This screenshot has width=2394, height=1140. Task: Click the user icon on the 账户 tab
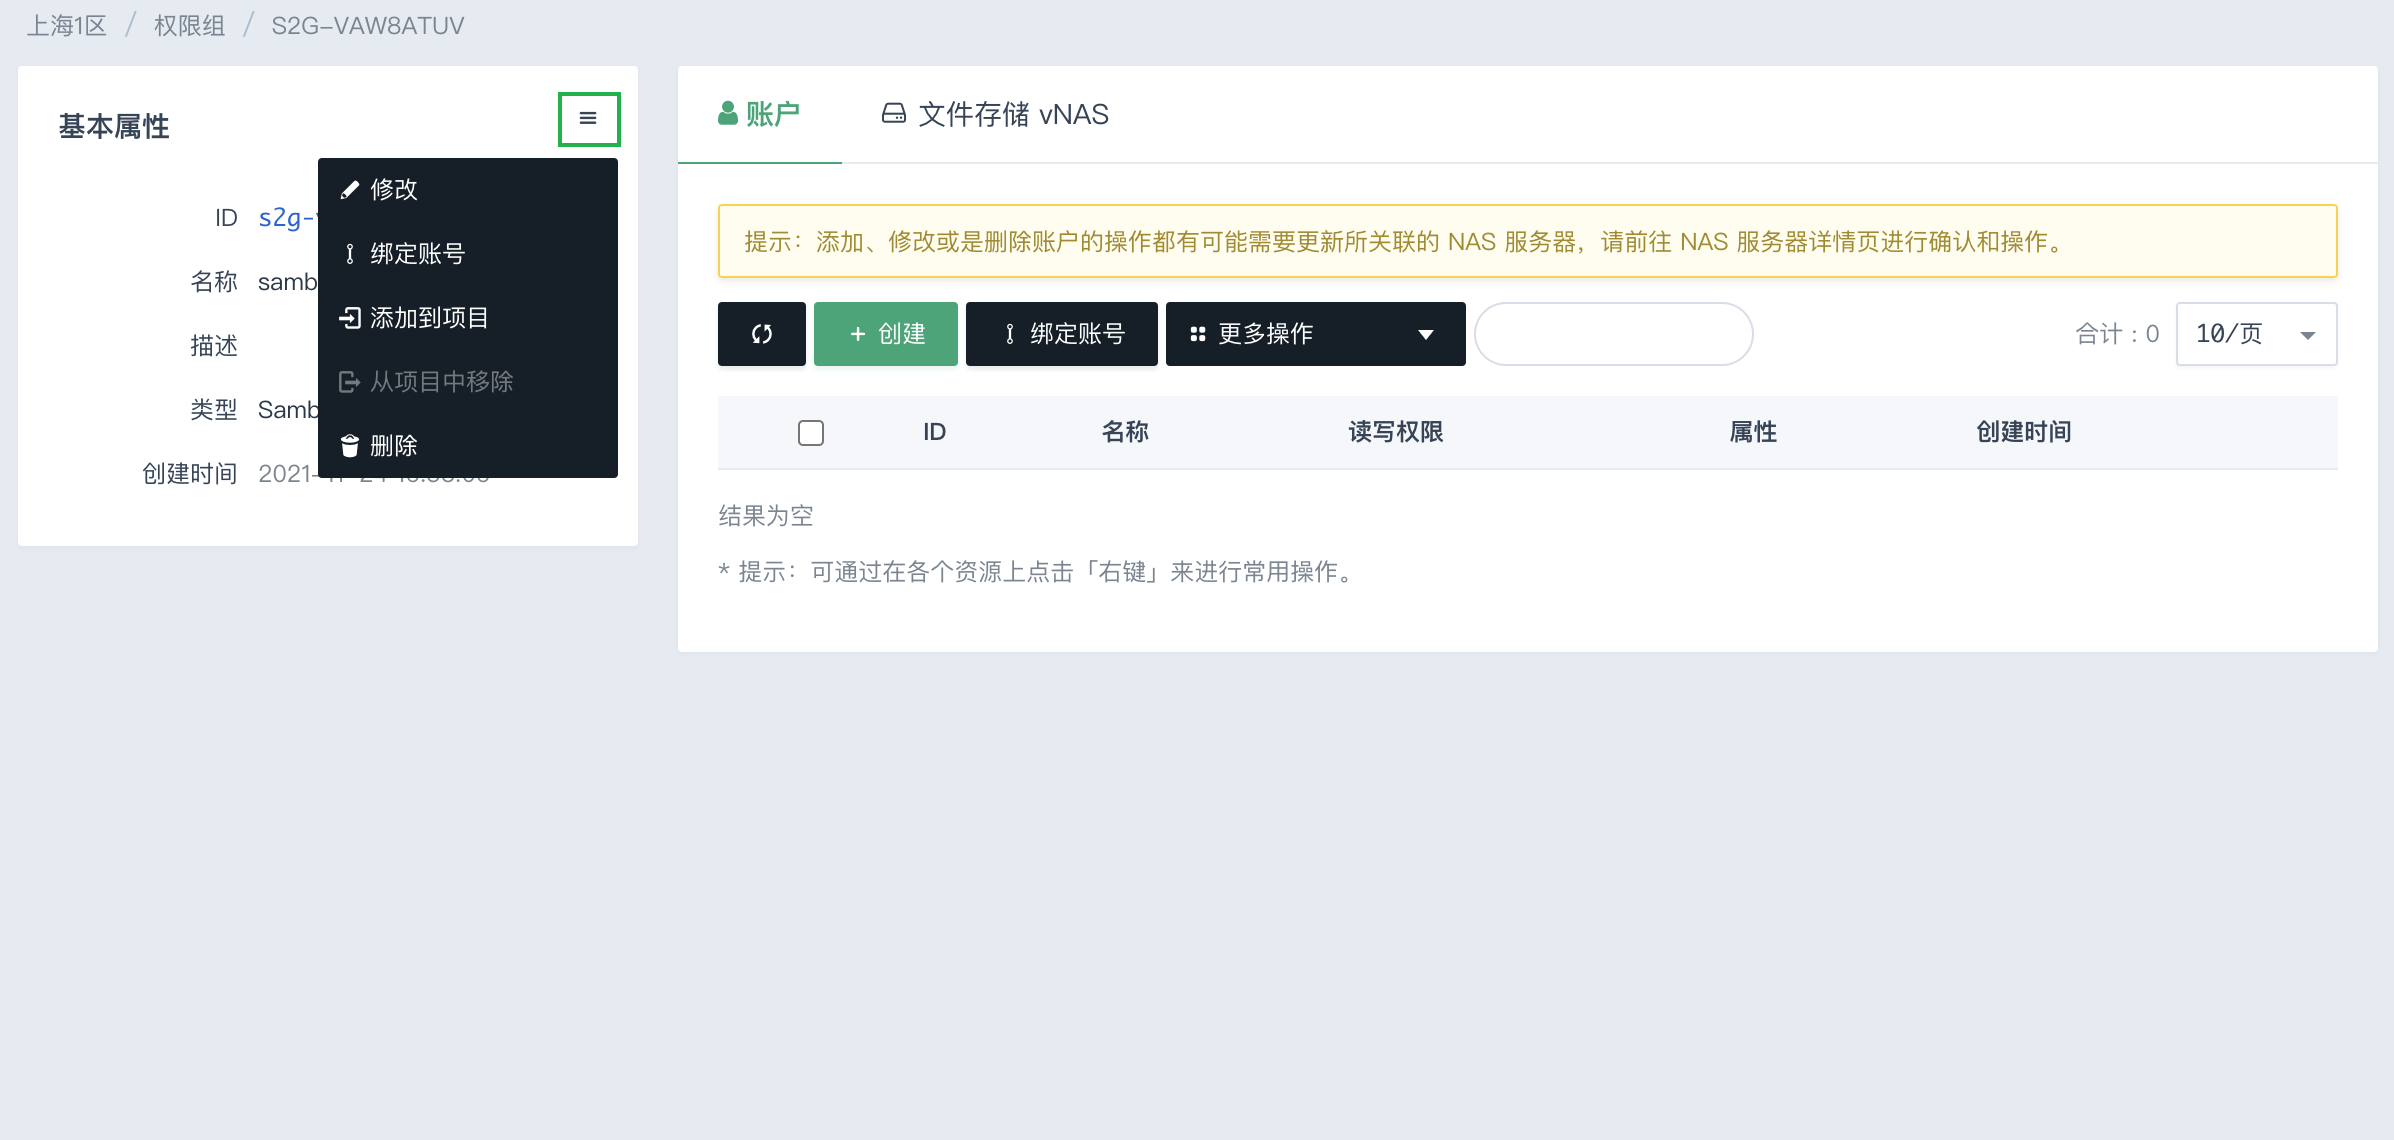point(728,114)
